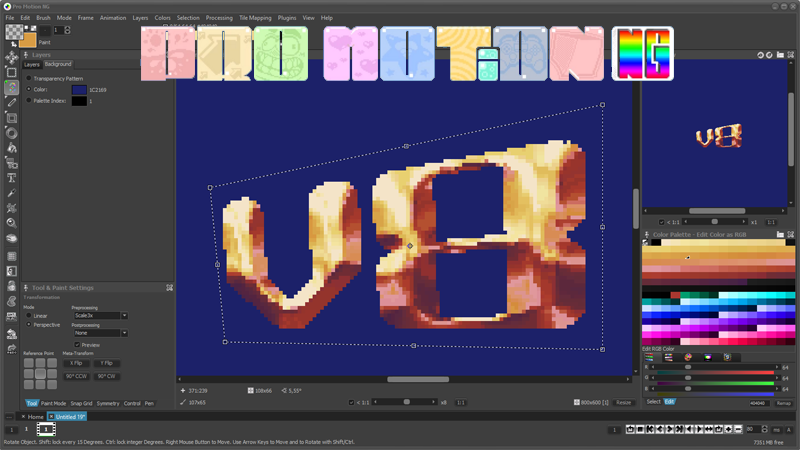Click the Remap button
Image resolution: width=800 pixels, height=450 pixels.
click(x=783, y=402)
